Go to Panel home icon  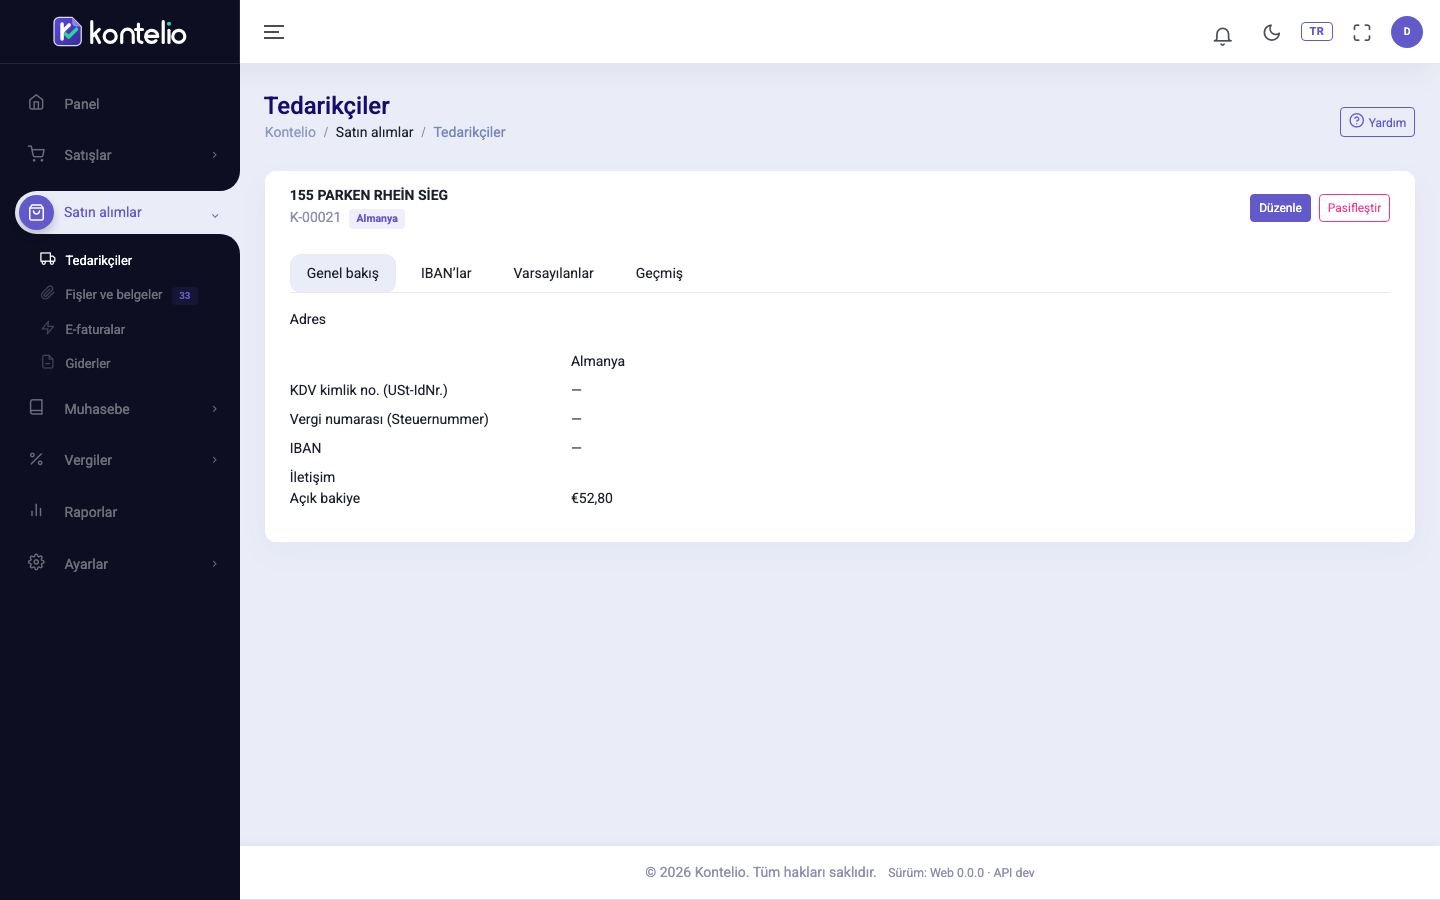point(36,102)
